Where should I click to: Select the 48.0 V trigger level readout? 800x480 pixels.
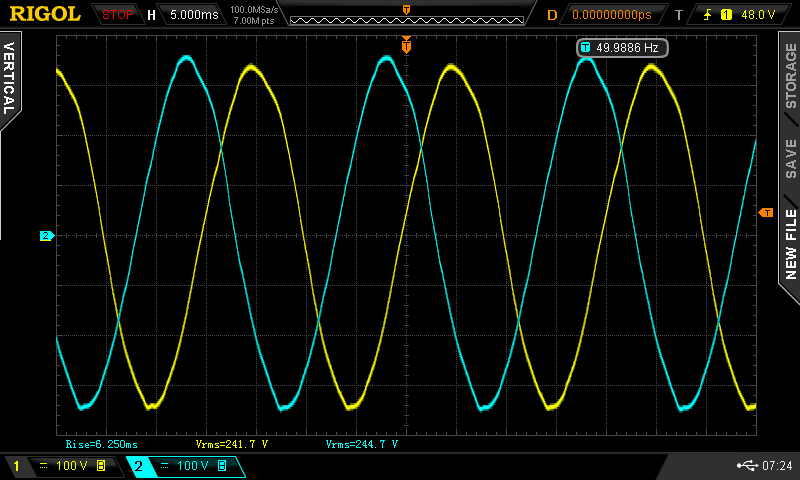[x=757, y=15]
